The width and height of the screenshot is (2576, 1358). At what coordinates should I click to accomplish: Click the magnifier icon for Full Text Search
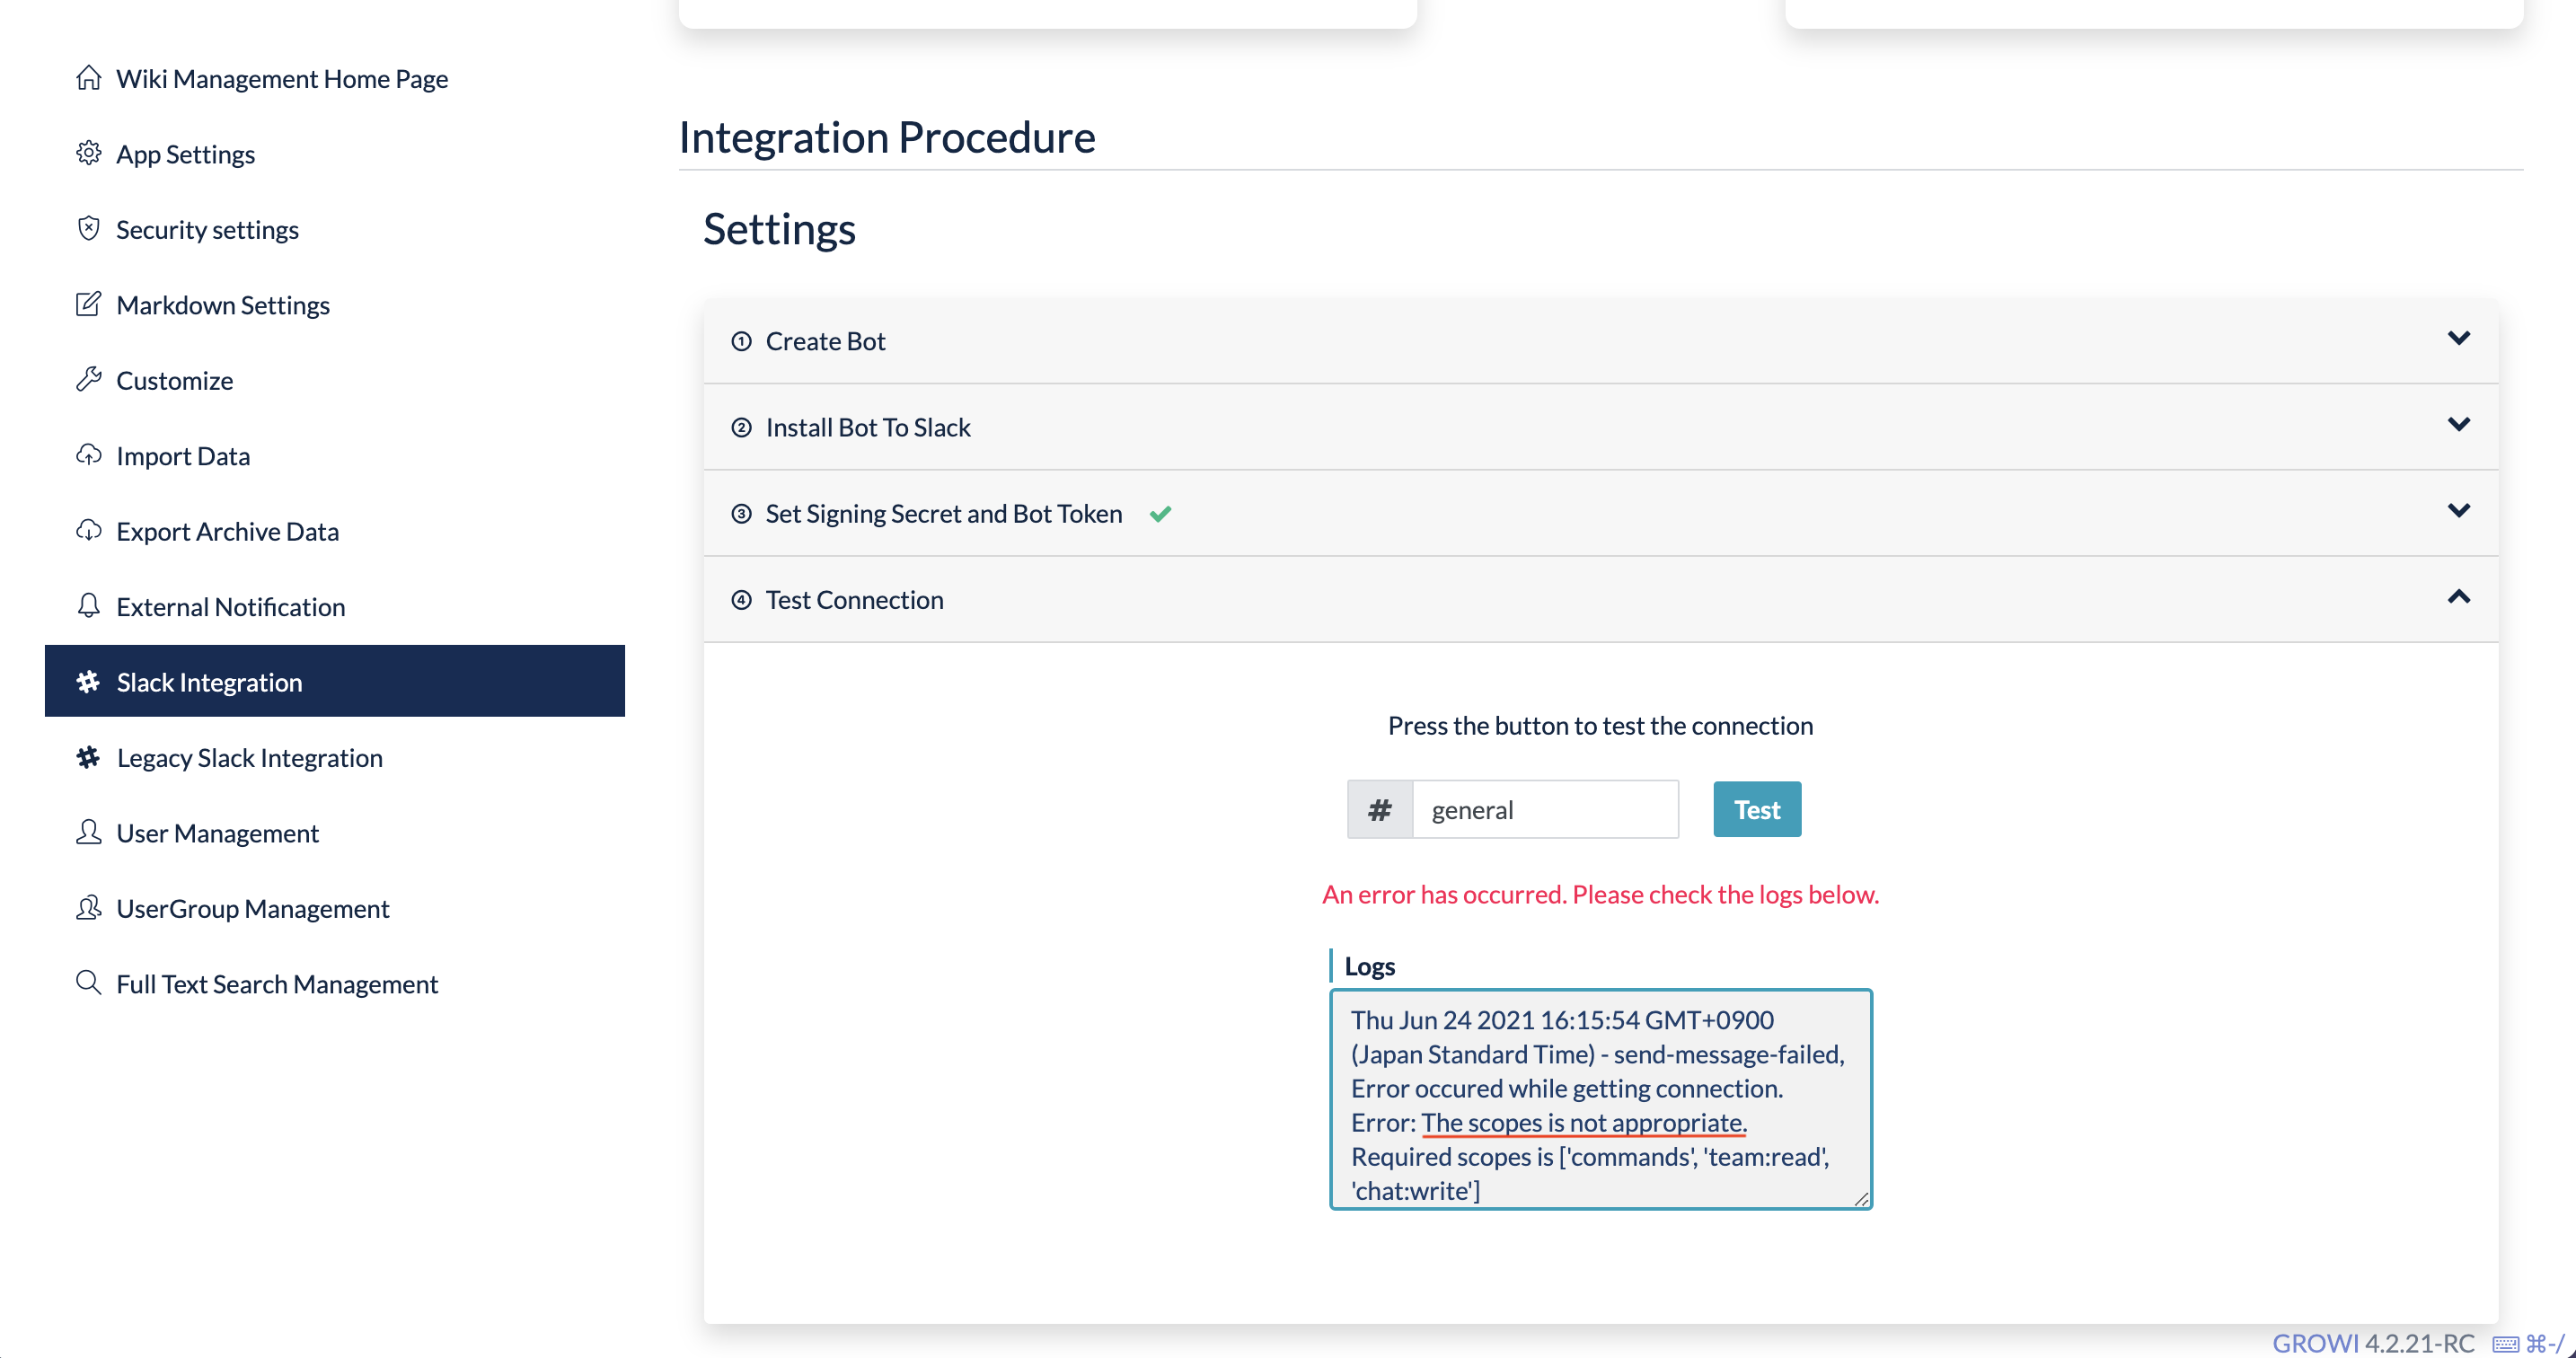click(x=88, y=983)
